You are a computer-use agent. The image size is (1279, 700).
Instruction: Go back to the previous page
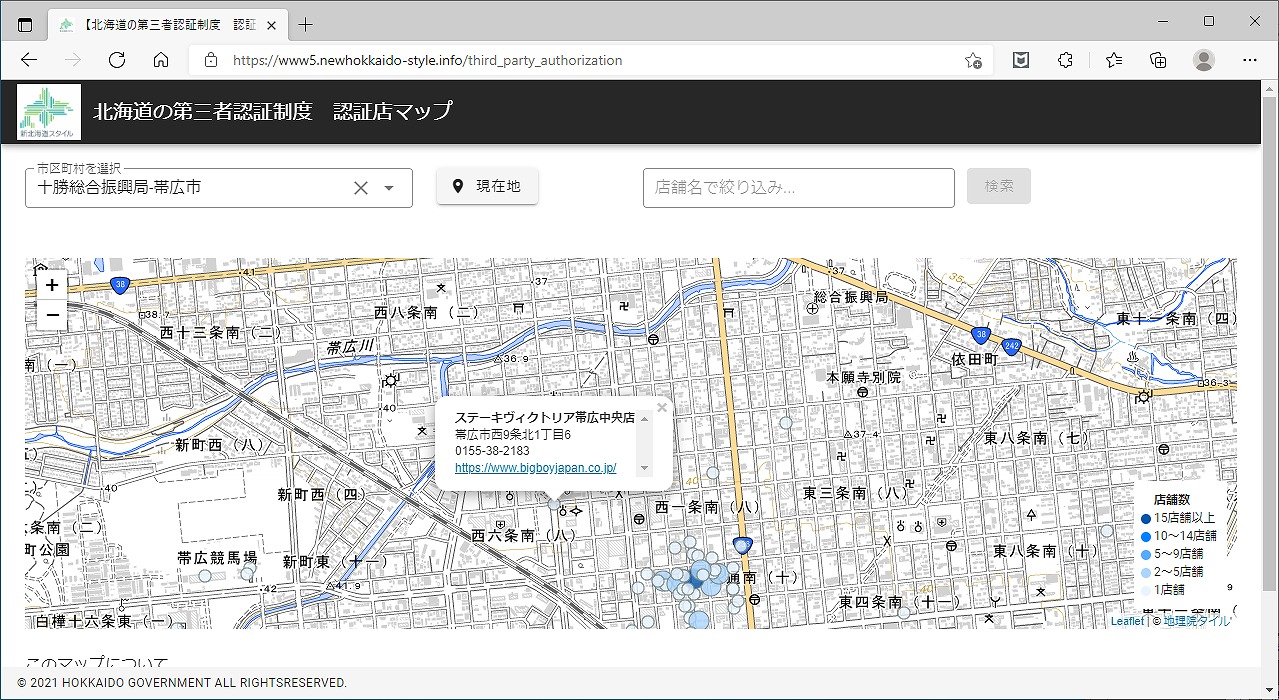click(x=29, y=60)
